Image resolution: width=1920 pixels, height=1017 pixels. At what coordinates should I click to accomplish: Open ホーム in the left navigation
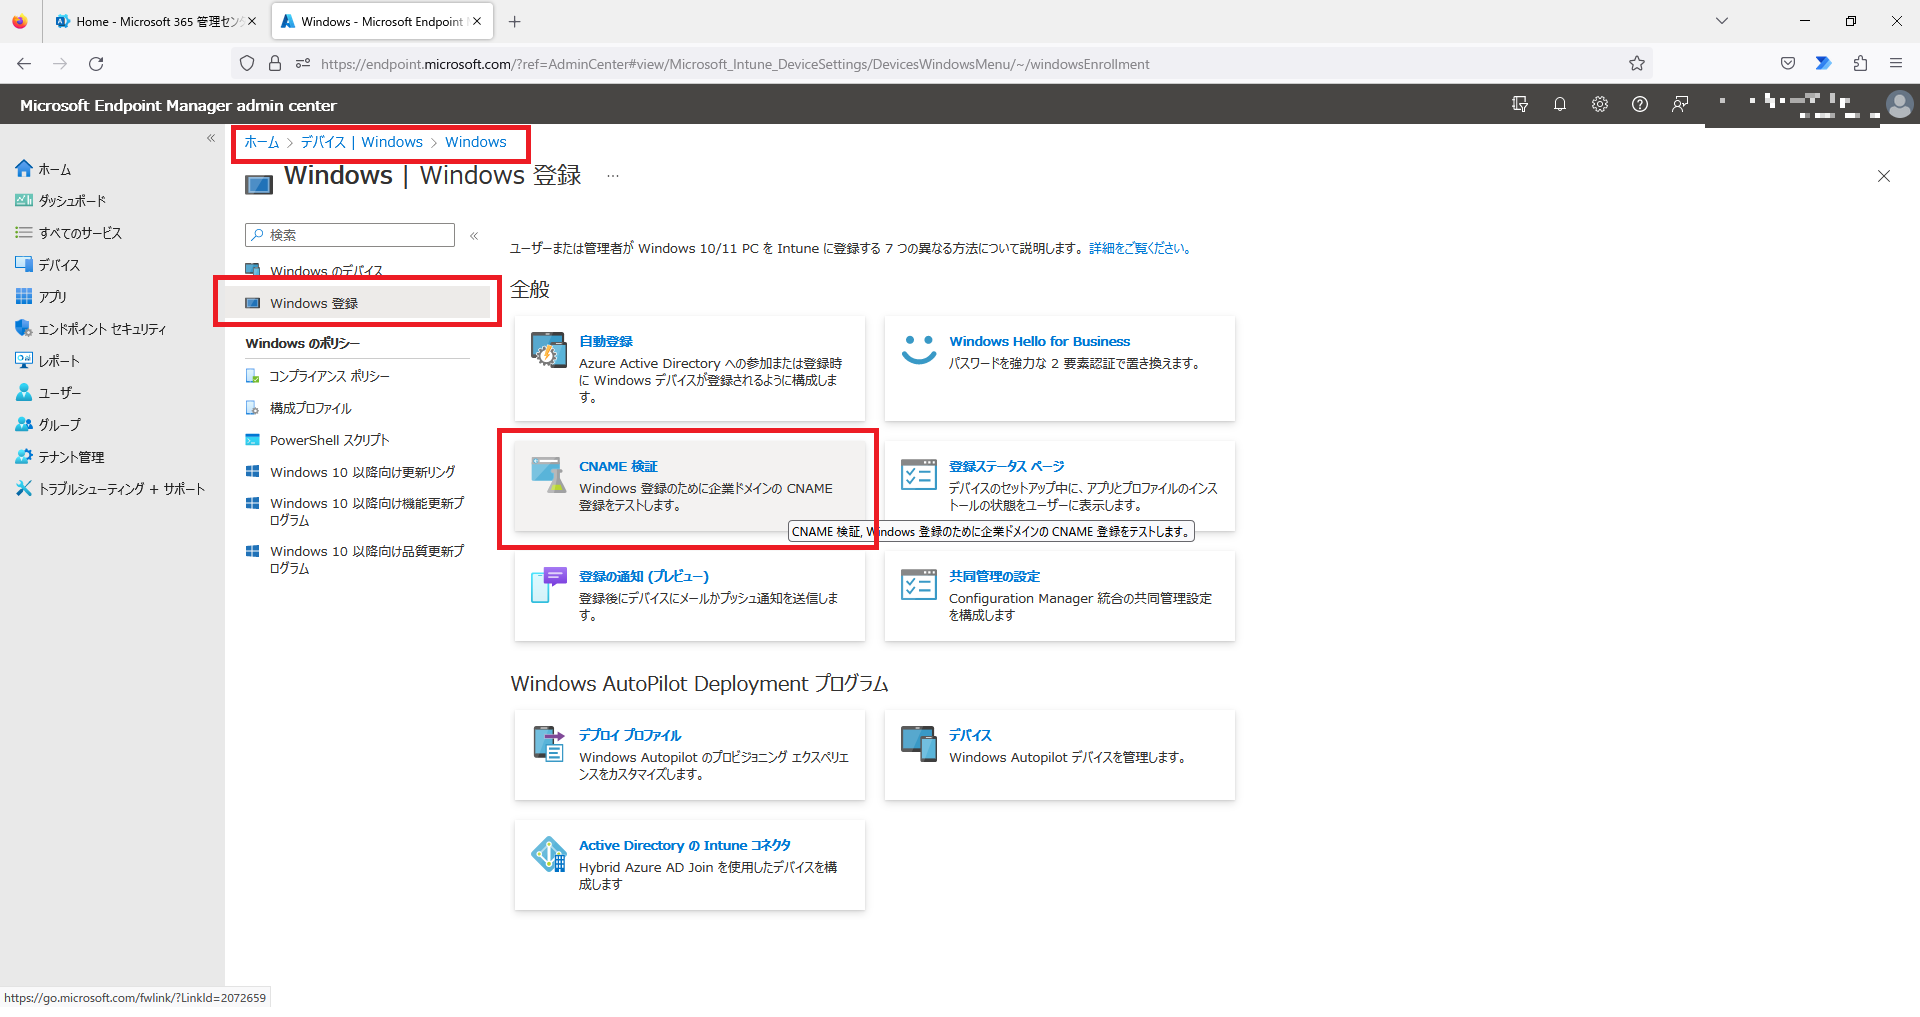43,169
